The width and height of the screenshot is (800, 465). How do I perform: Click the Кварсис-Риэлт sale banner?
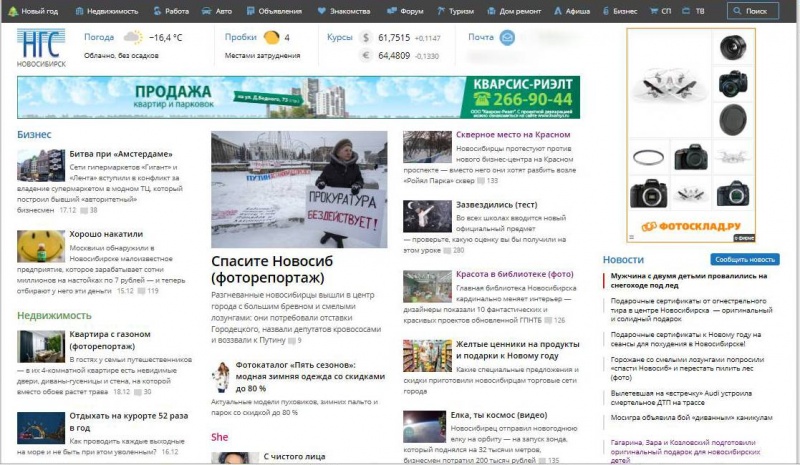tap(298, 98)
